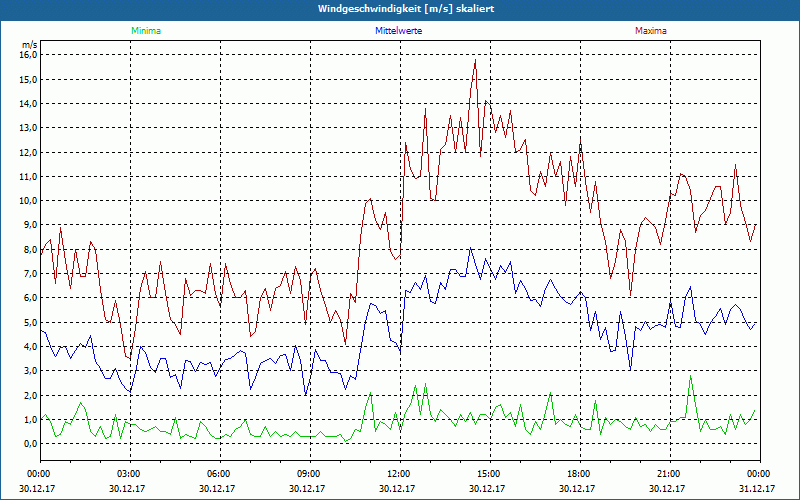Click the 0,0 y-axis value
This screenshot has width=800, height=500.
[31, 444]
